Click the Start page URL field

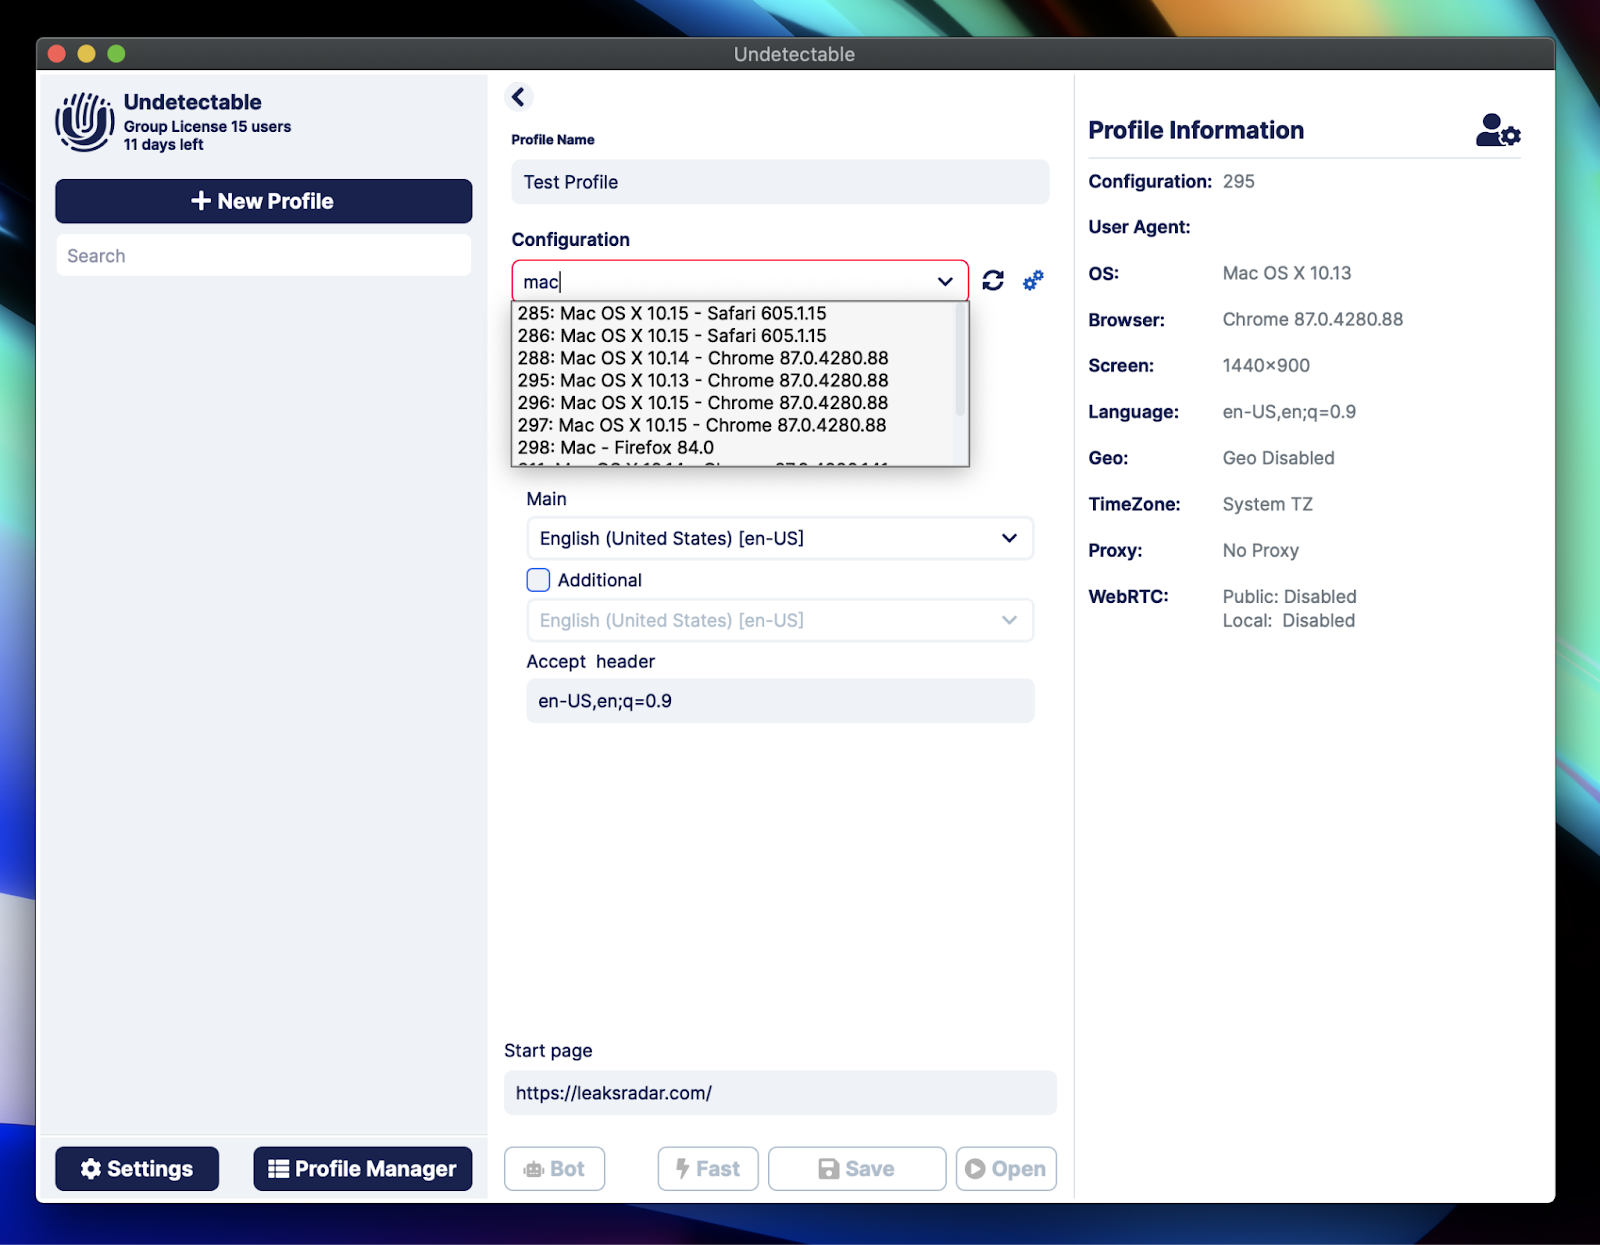pyautogui.click(x=780, y=1093)
